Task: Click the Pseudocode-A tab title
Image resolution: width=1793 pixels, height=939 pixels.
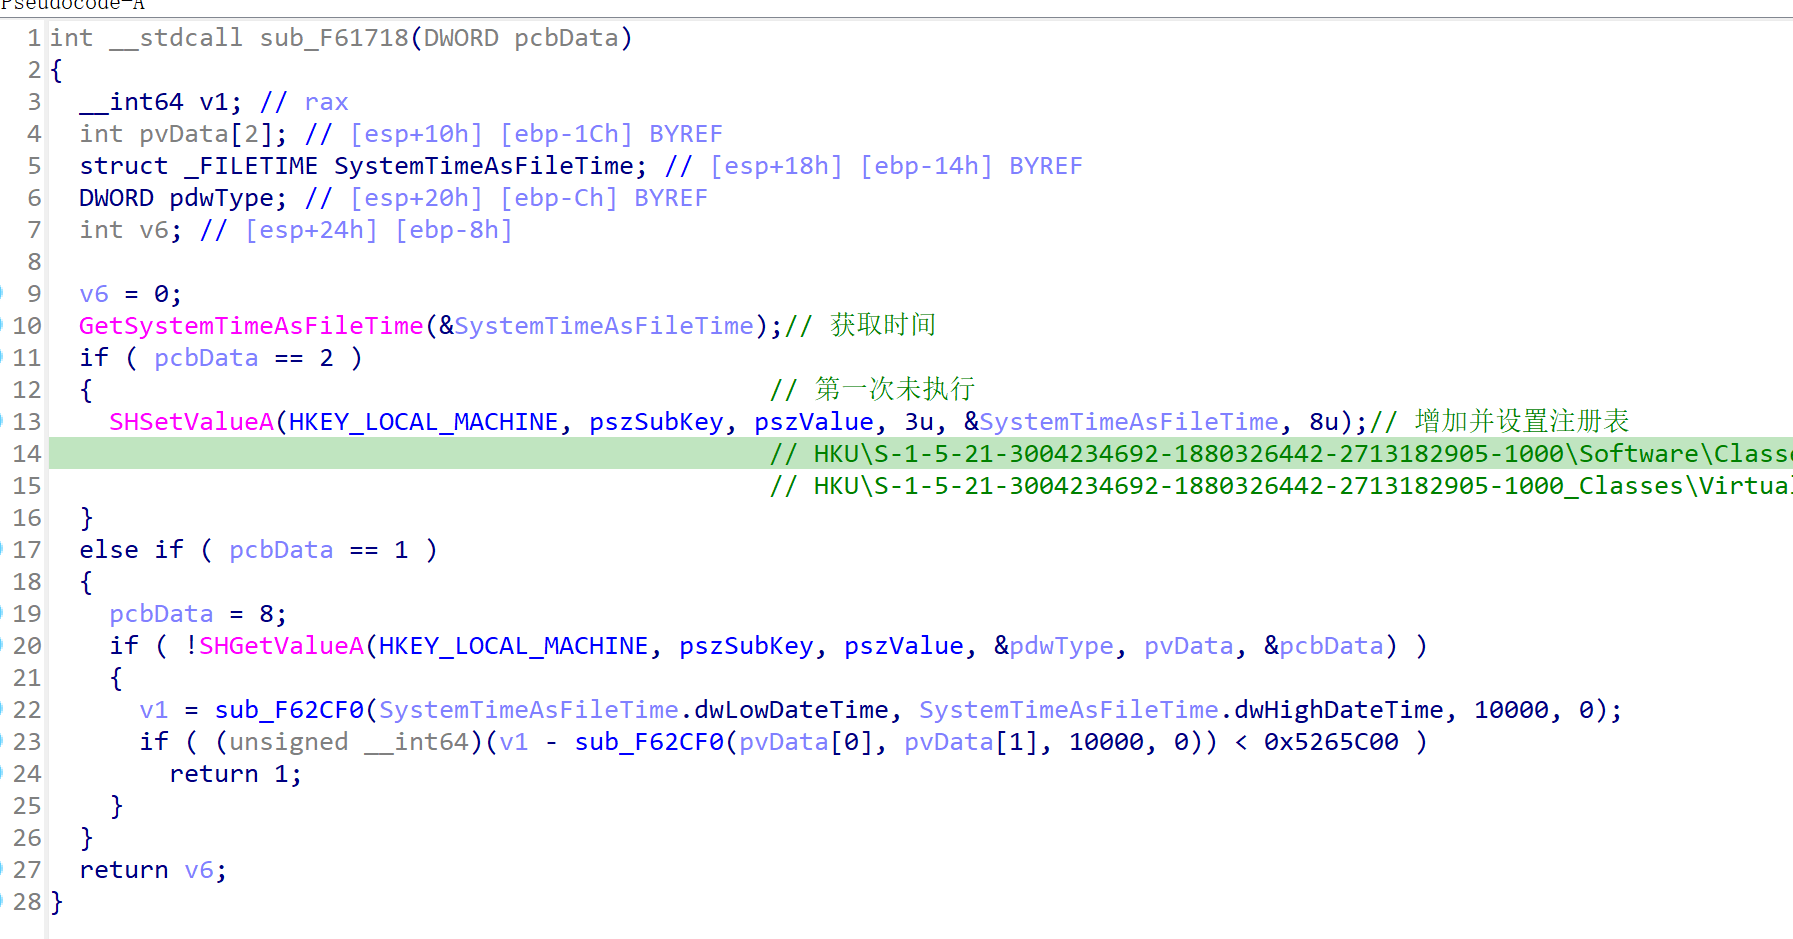Action: tap(72, 5)
